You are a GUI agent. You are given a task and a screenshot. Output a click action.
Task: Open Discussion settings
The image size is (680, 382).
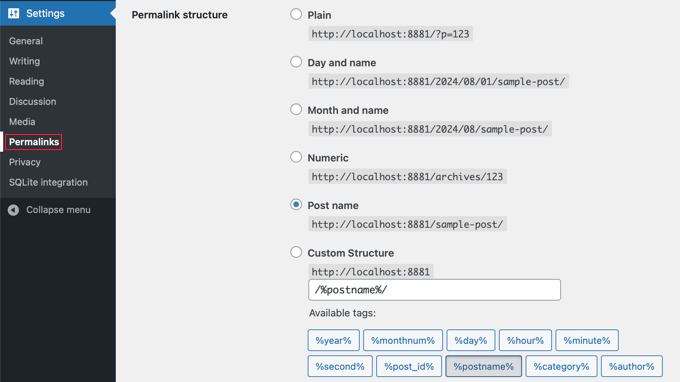tap(33, 101)
